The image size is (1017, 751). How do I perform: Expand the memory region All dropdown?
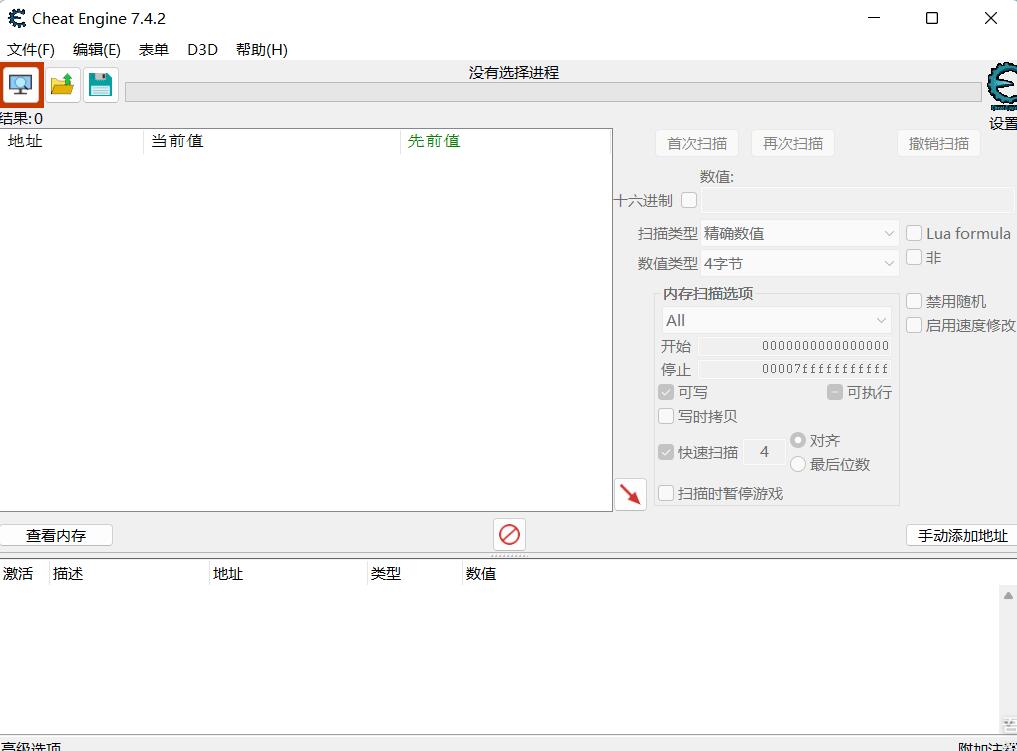(776, 320)
